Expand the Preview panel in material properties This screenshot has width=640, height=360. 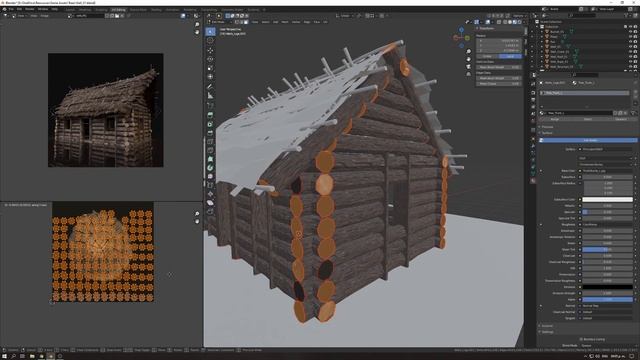[548, 127]
